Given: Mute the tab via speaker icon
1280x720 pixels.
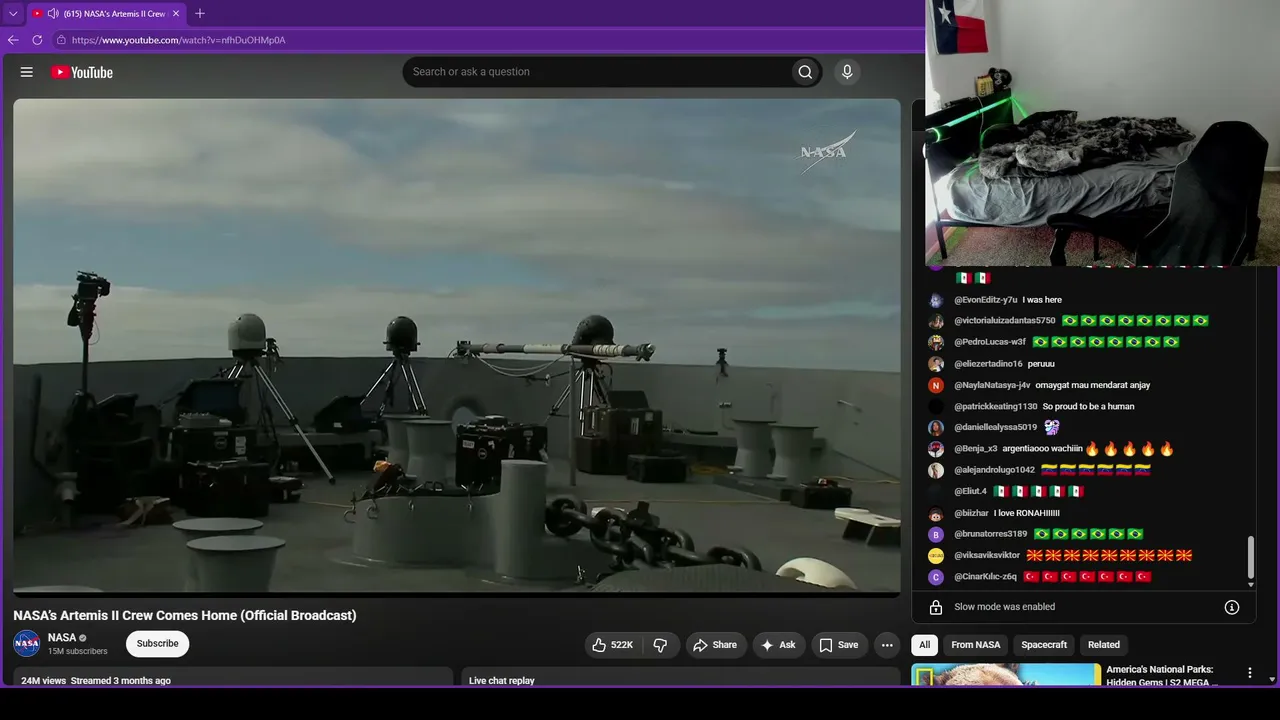Looking at the screenshot, I should tap(52, 14).
